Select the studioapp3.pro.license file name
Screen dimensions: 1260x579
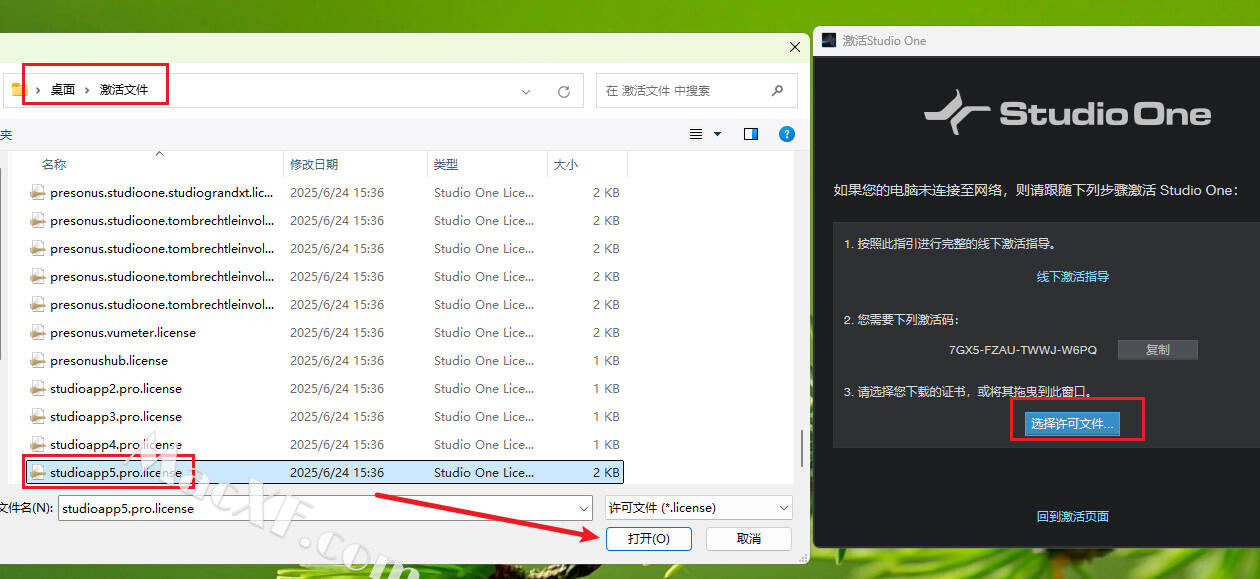116,416
